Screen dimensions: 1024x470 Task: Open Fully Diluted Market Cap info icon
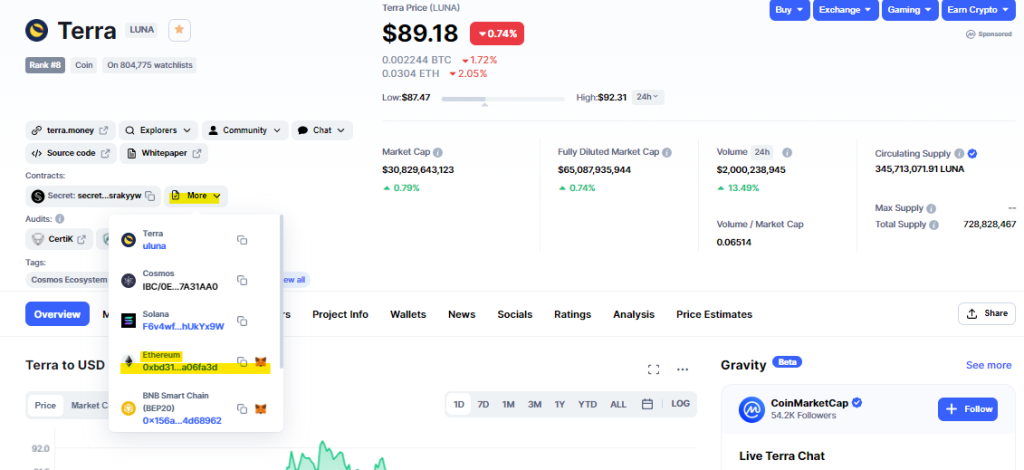coord(667,152)
